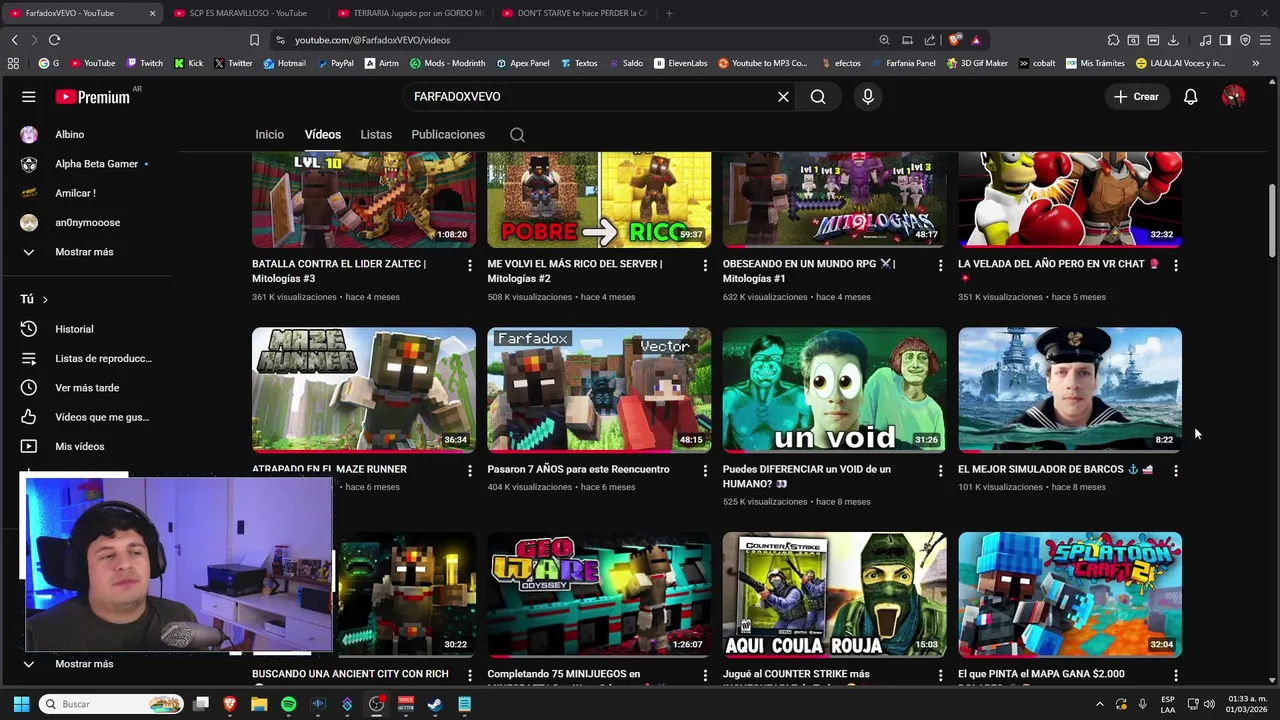Open options for ME VOLVI EL MÁS RICO
This screenshot has width=1280, height=720.
705,266
